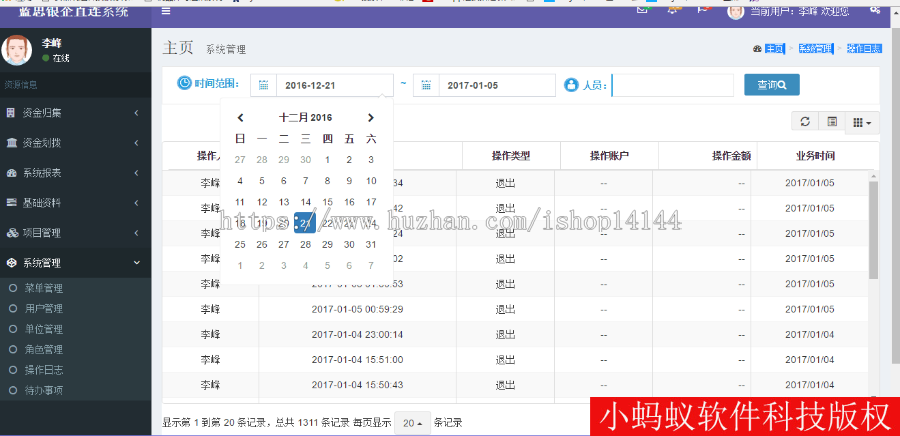
Task: Open the mail envelope notifications icon
Action: click(x=643, y=9)
